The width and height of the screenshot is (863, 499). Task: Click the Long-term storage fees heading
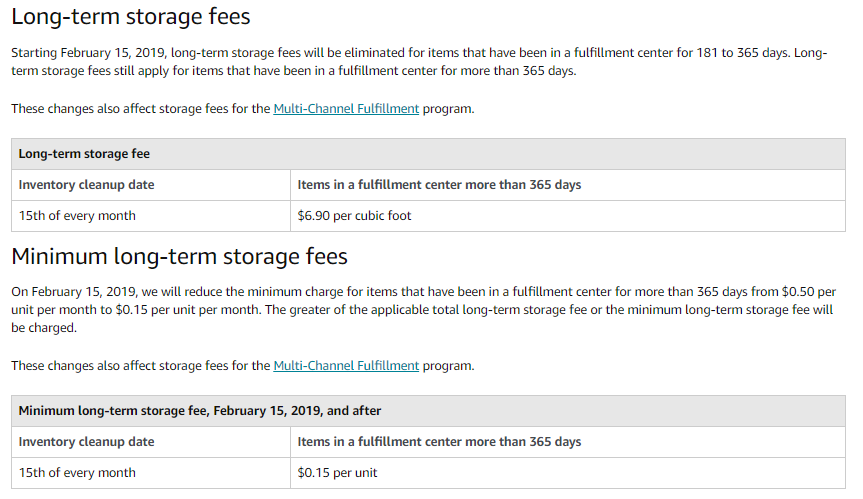130,17
